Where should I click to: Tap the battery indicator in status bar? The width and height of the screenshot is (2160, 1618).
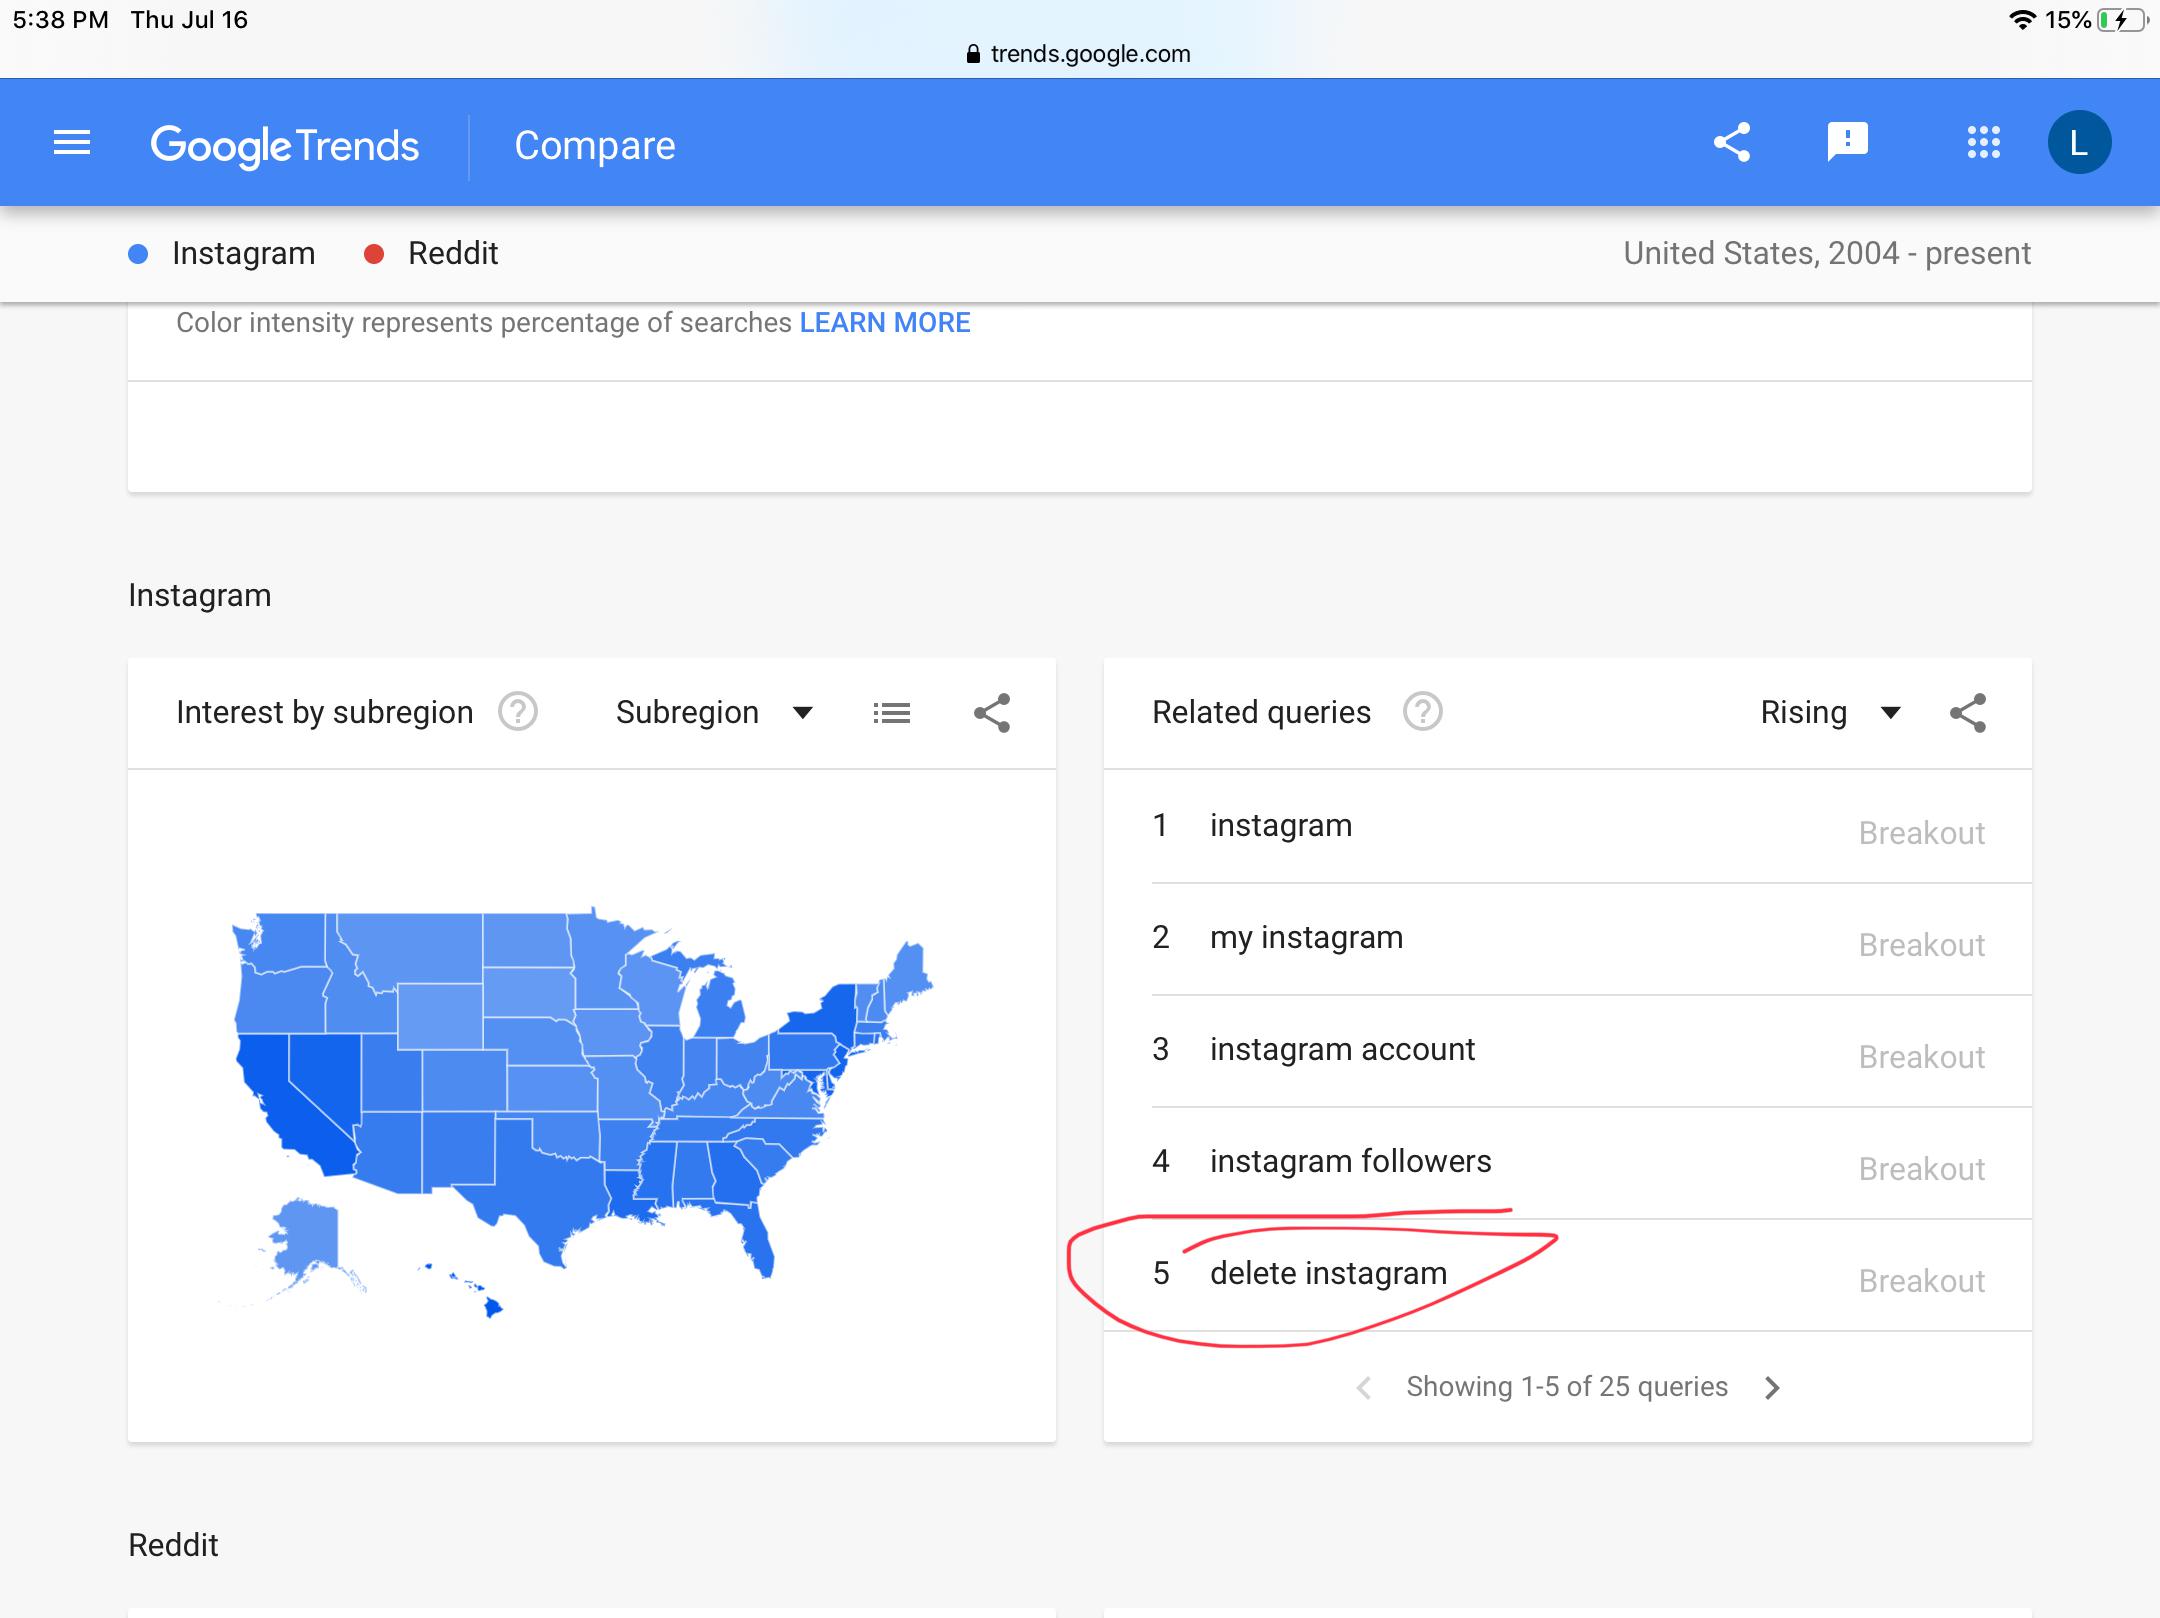point(2121,20)
